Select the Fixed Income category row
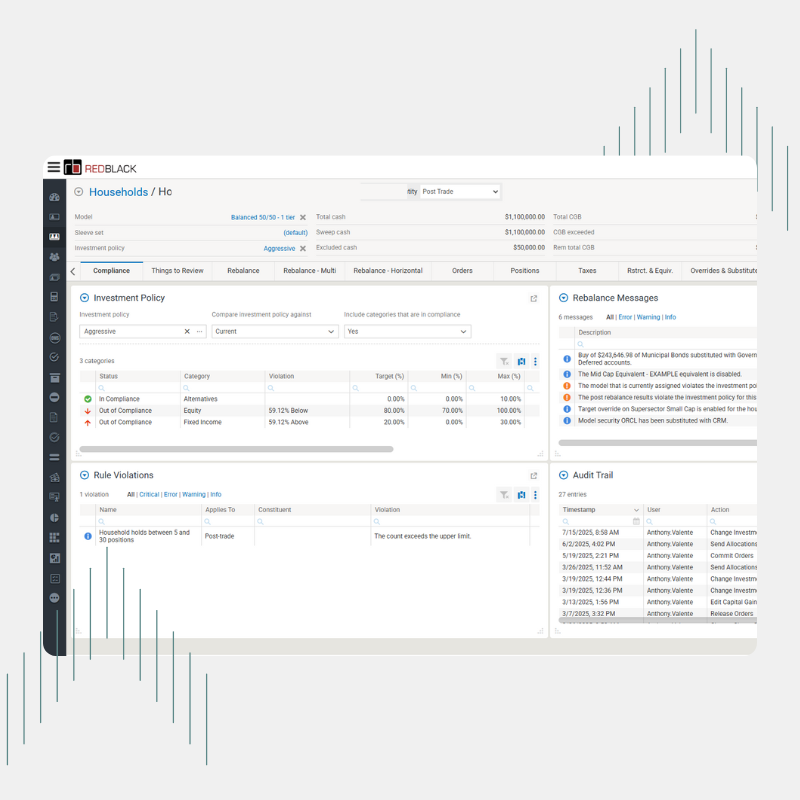Image resolution: width=800 pixels, height=800 pixels. [309, 422]
